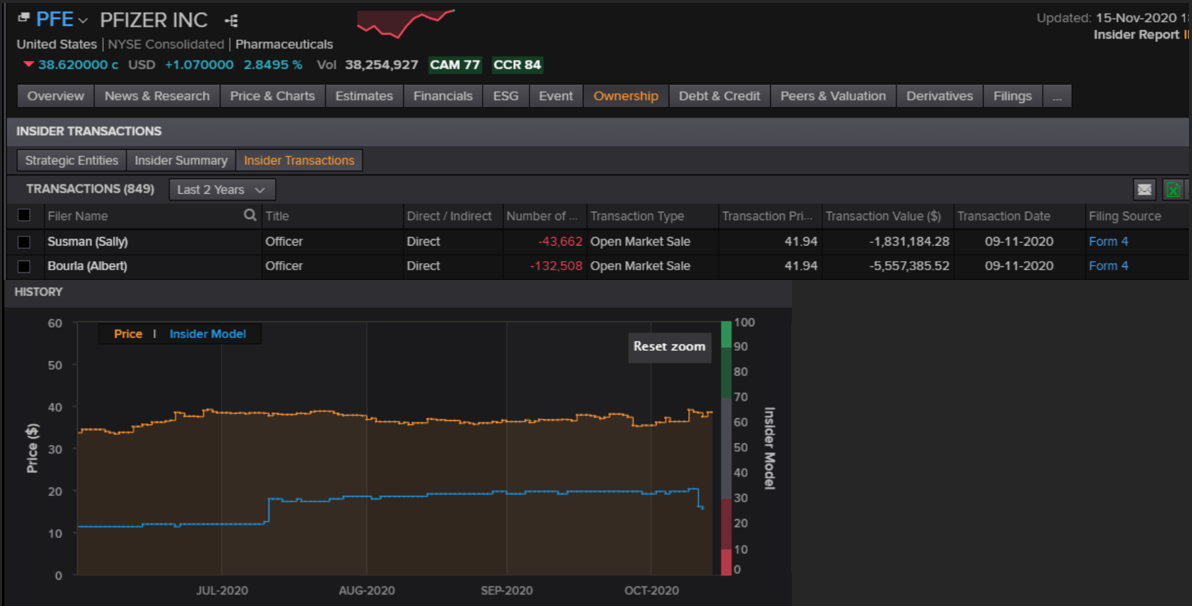The width and height of the screenshot is (1192, 606).
Task: Click the search icon in Filer Name column
Action: (249, 215)
